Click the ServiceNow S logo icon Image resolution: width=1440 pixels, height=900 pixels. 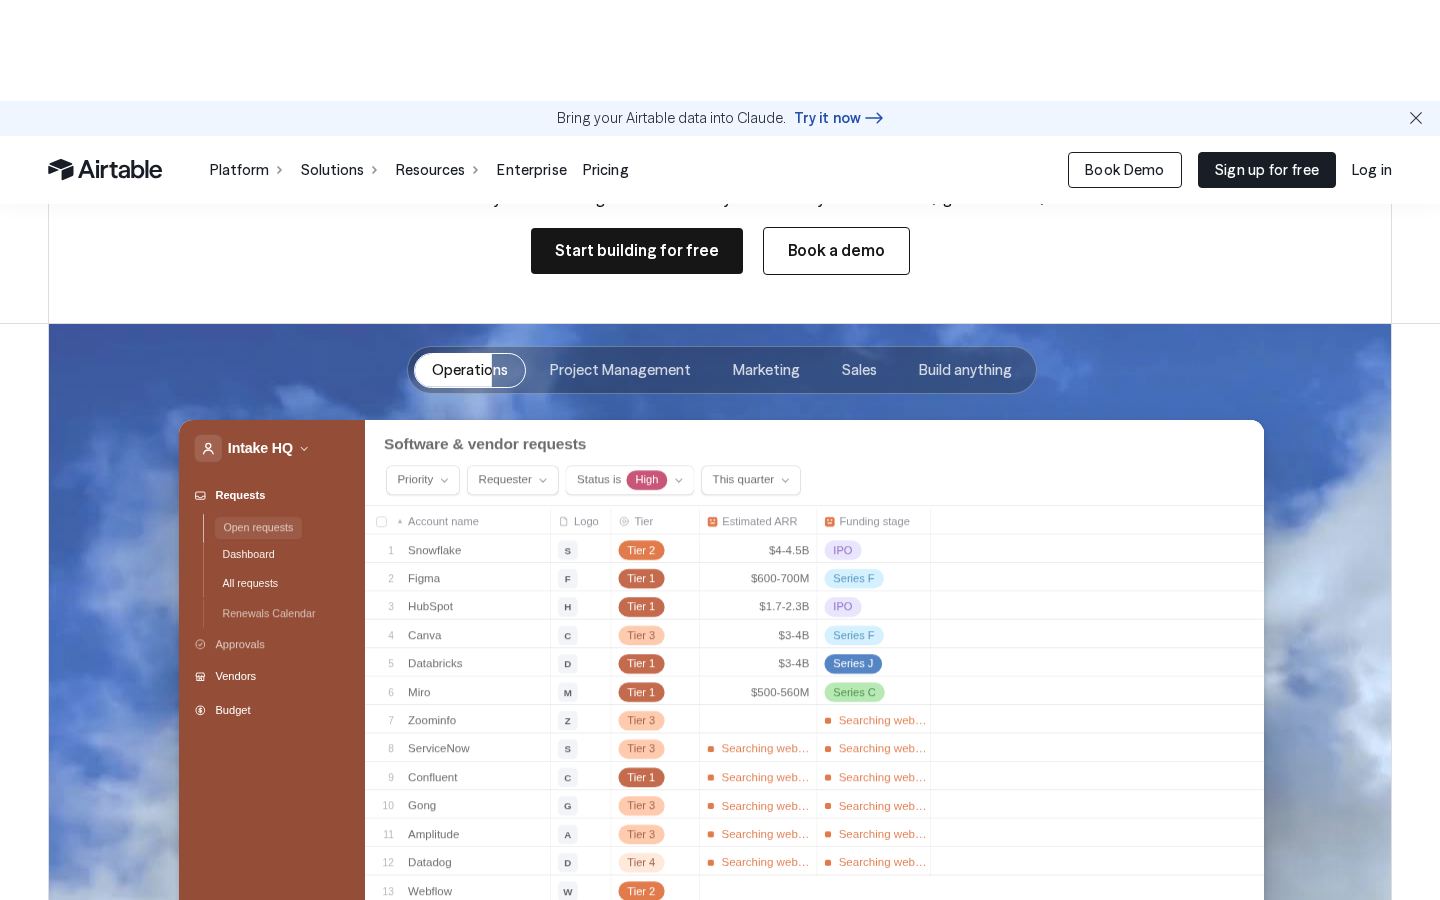568,749
